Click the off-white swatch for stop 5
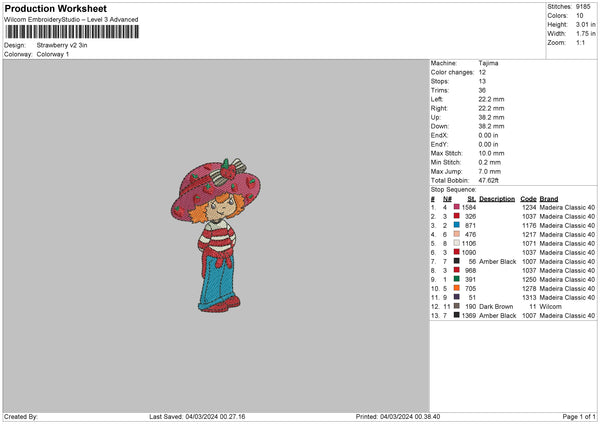This screenshot has height=424, width=600. point(456,242)
